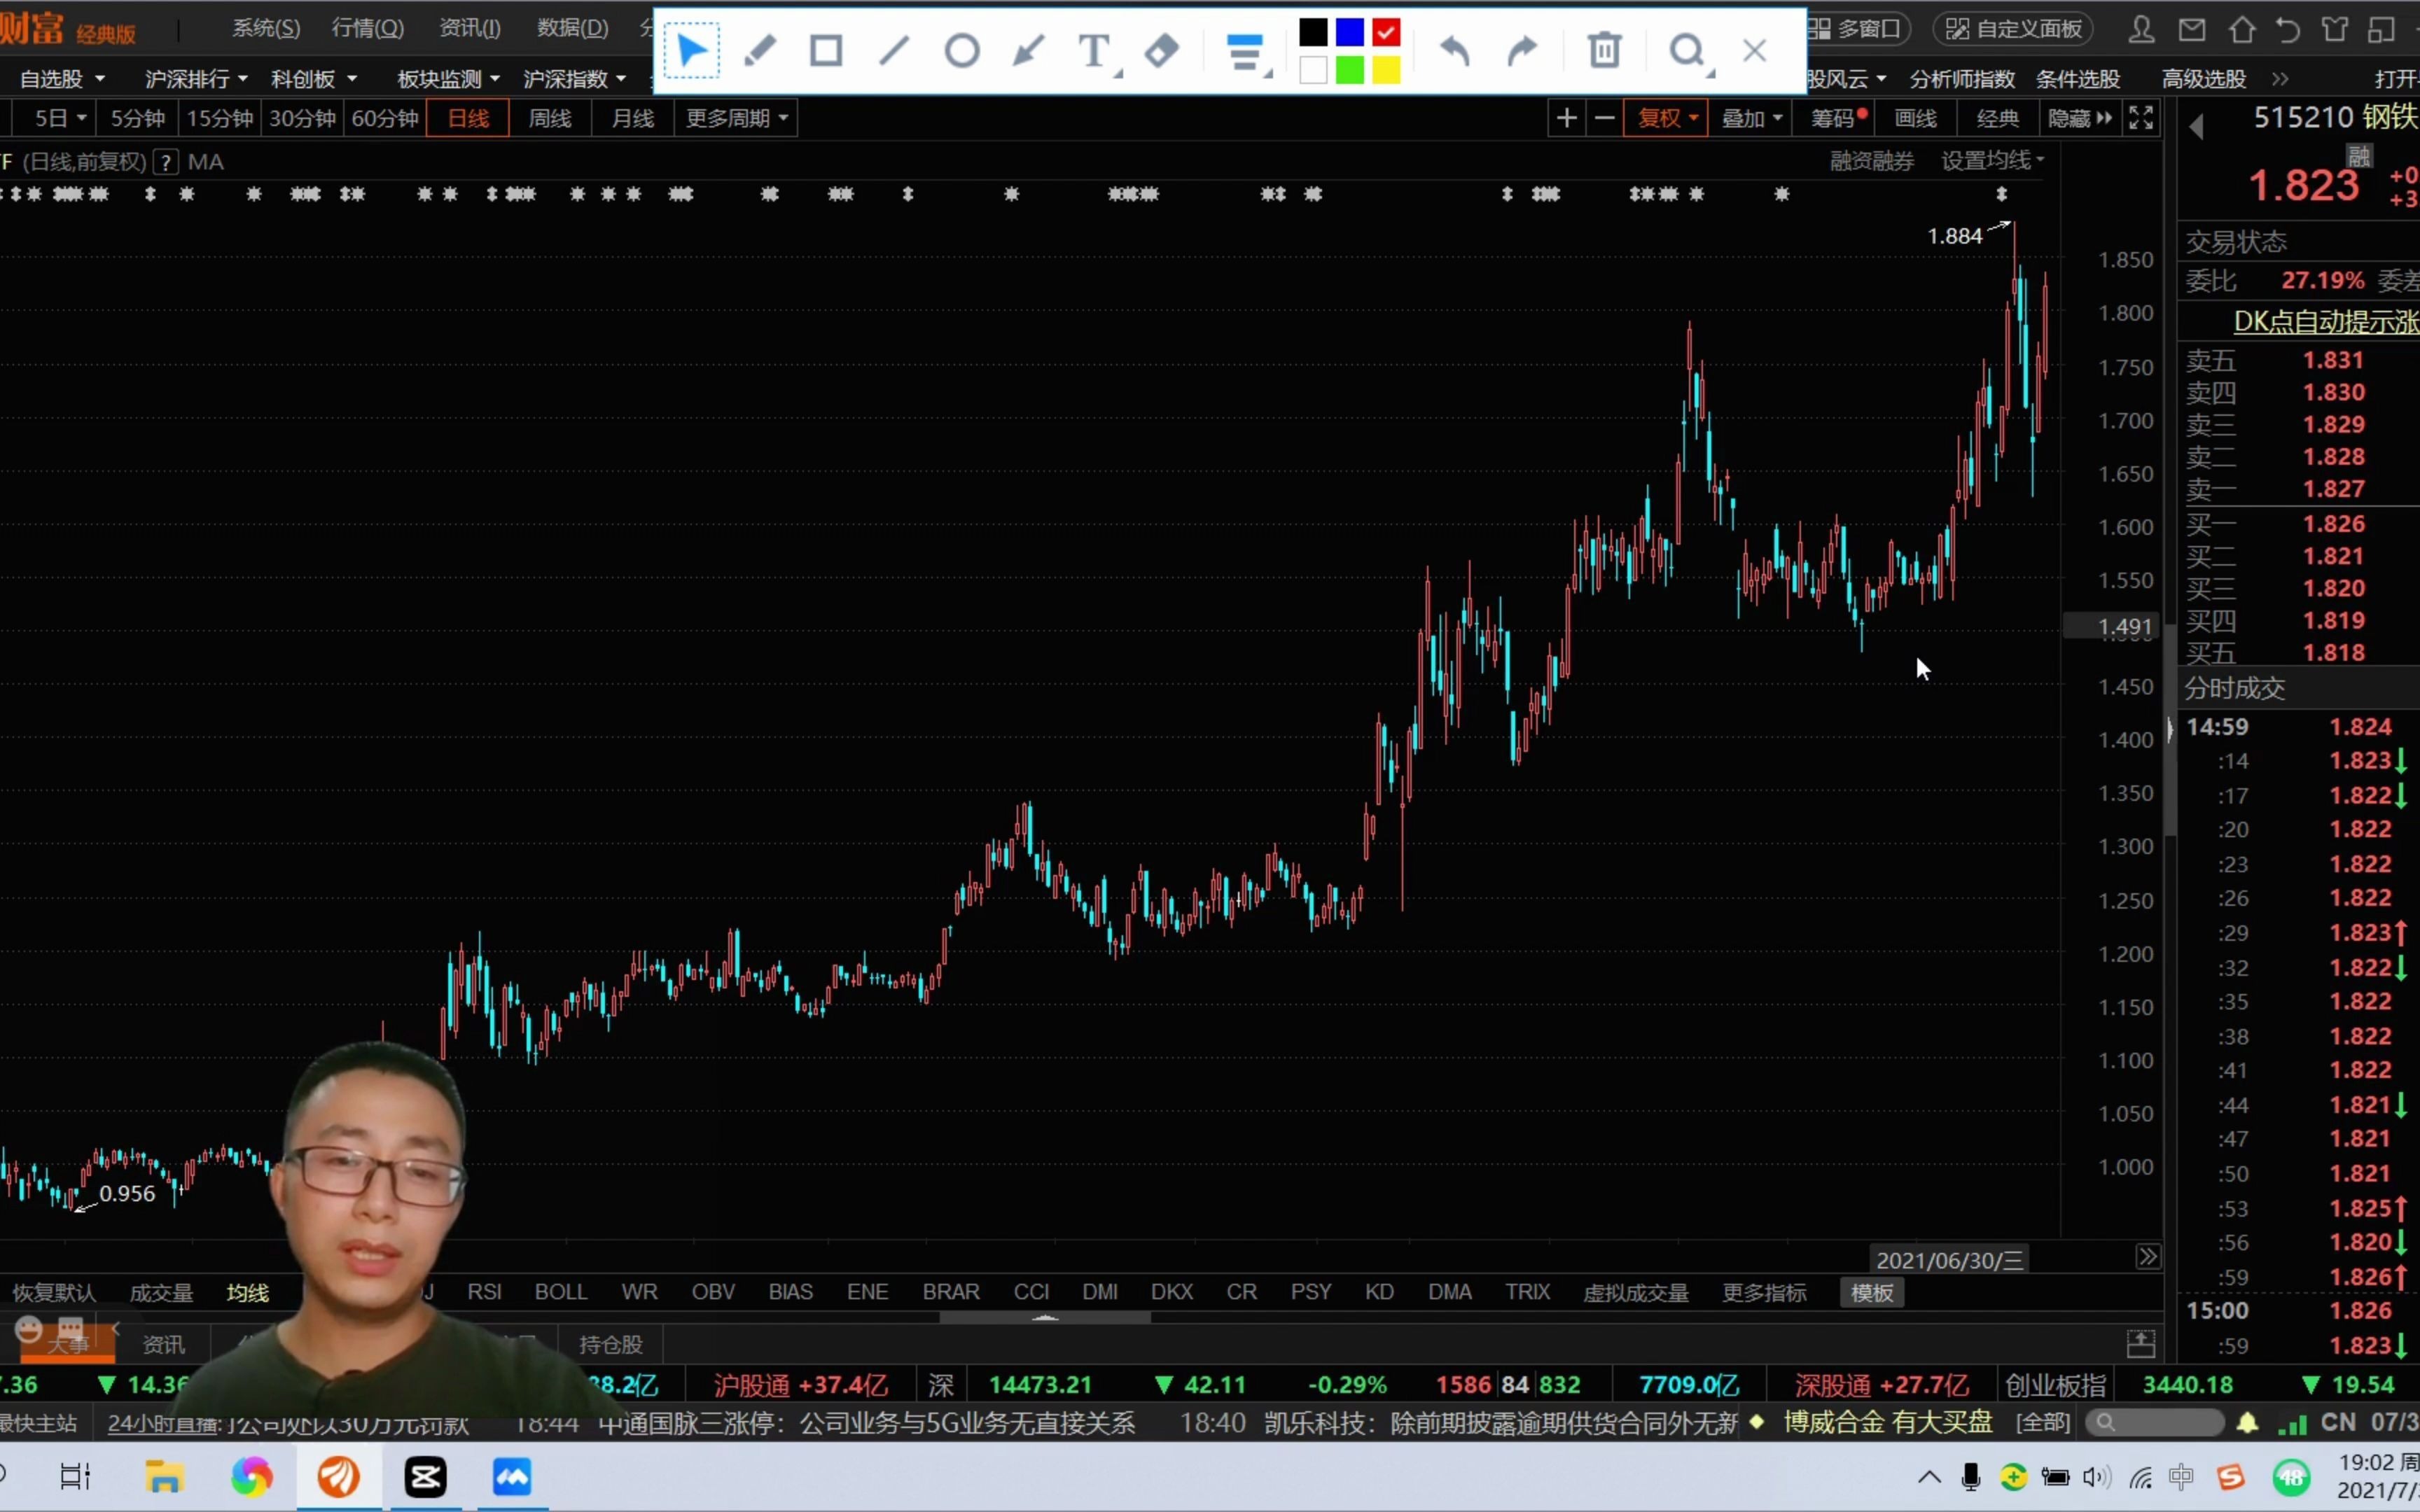Expand the 5日 dropdown
Image resolution: width=2420 pixels, height=1512 pixels.
pyautogui.click(x=60, y=118)
